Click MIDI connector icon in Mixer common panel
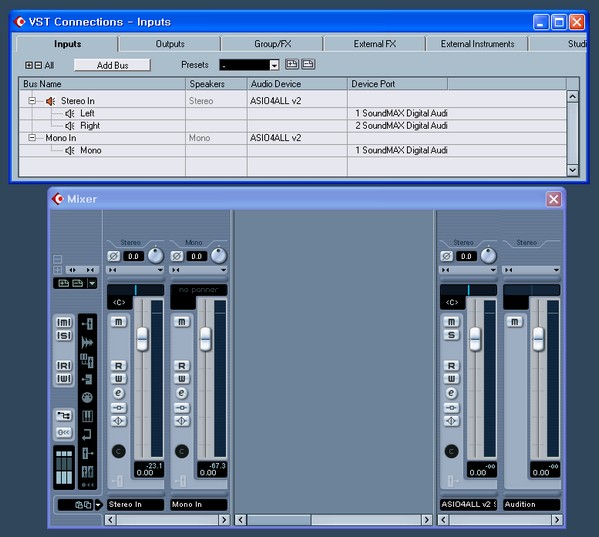This screenshot has height=537, width=599. 87,398
